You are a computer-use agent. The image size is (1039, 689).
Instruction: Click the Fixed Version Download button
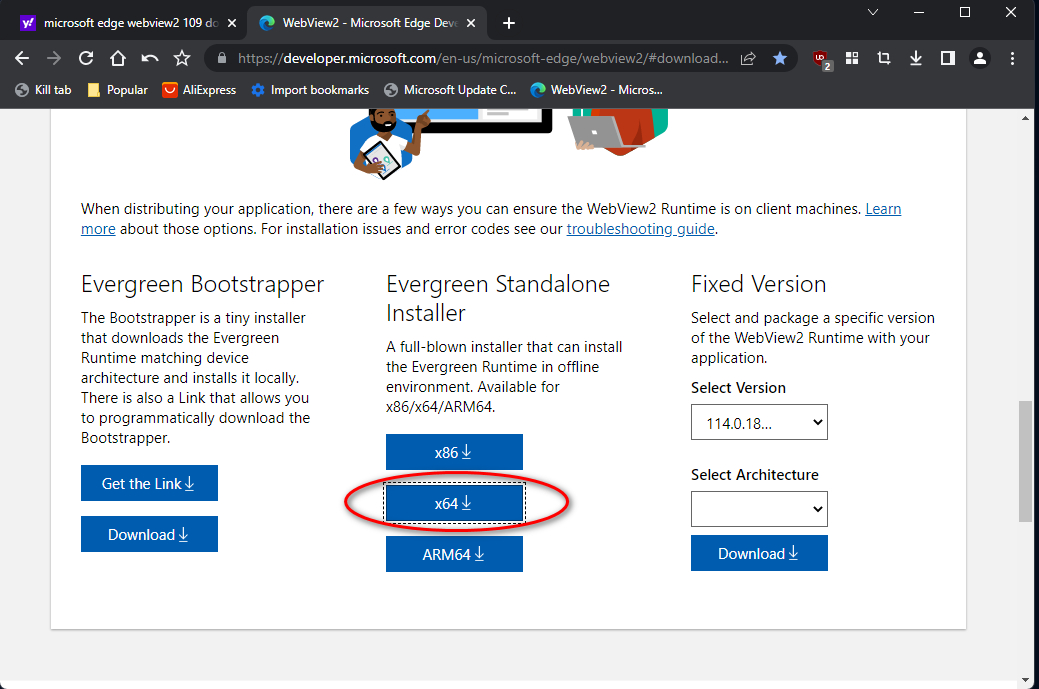759,553
